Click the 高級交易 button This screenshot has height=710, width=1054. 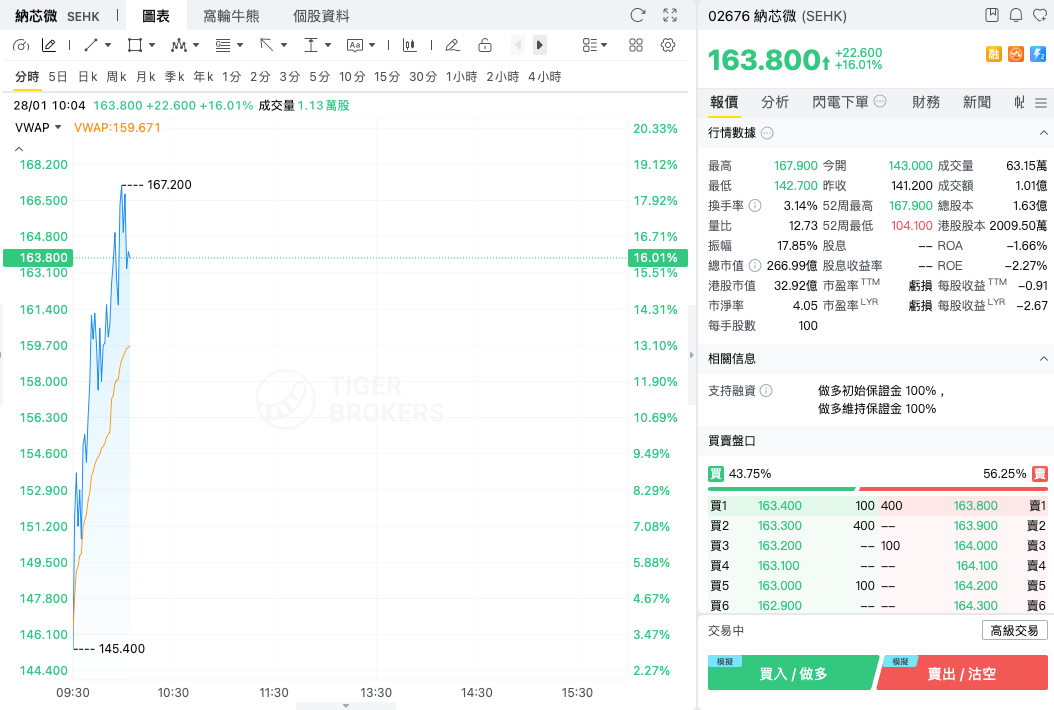(x=1015, y=630)
